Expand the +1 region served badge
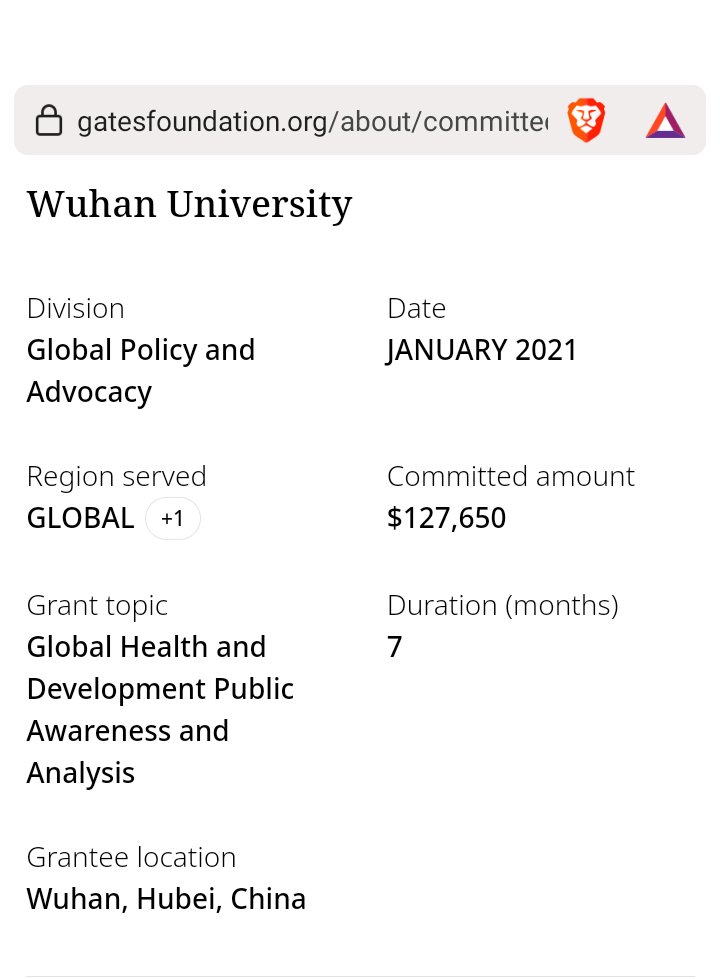720x979 pixels. point(173,519)
